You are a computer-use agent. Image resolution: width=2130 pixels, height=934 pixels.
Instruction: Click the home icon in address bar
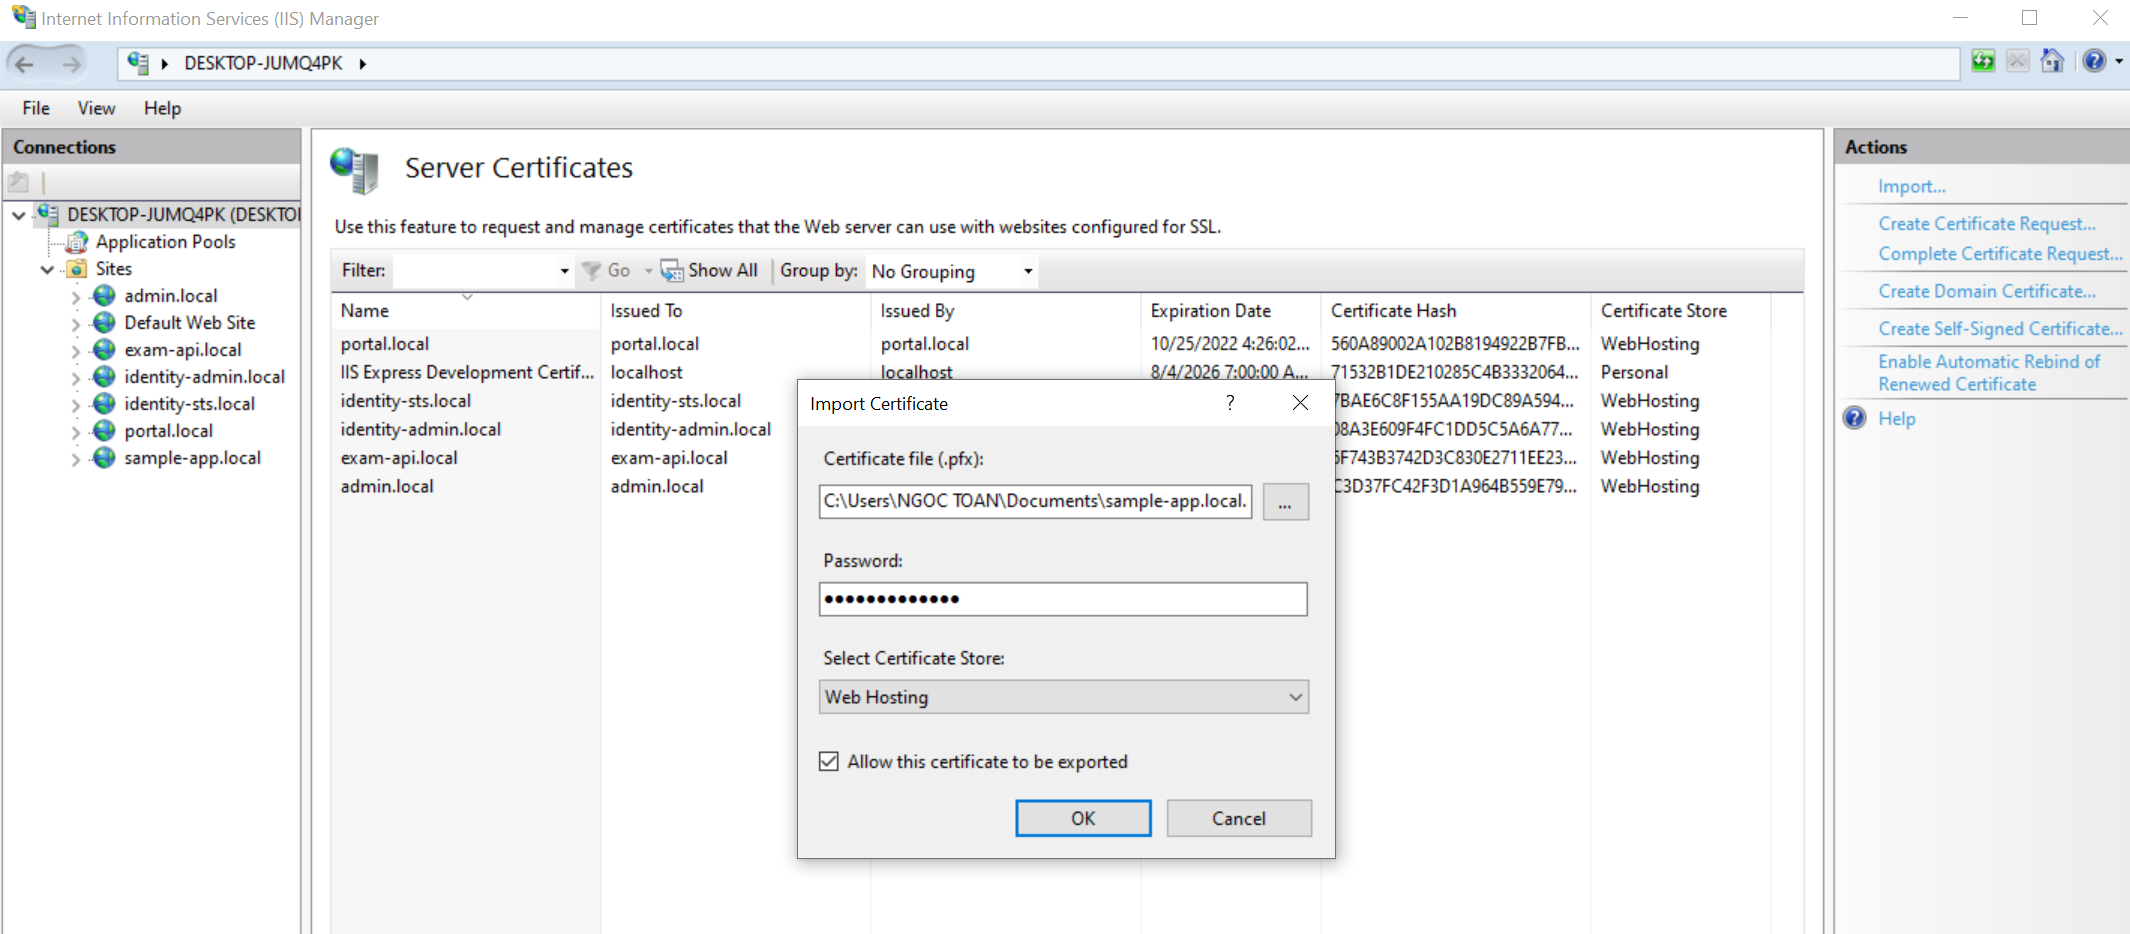(x=2051, y=62)
